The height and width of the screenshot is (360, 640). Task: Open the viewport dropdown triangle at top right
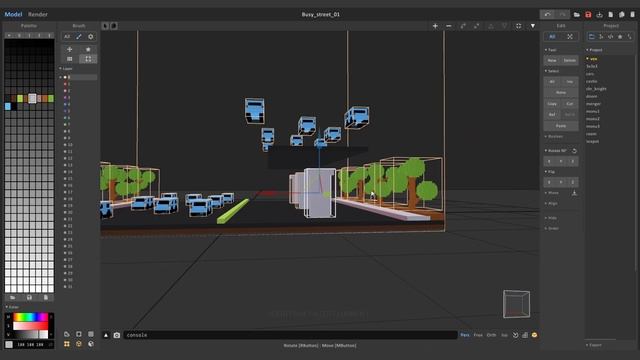(x=533, y=26)
